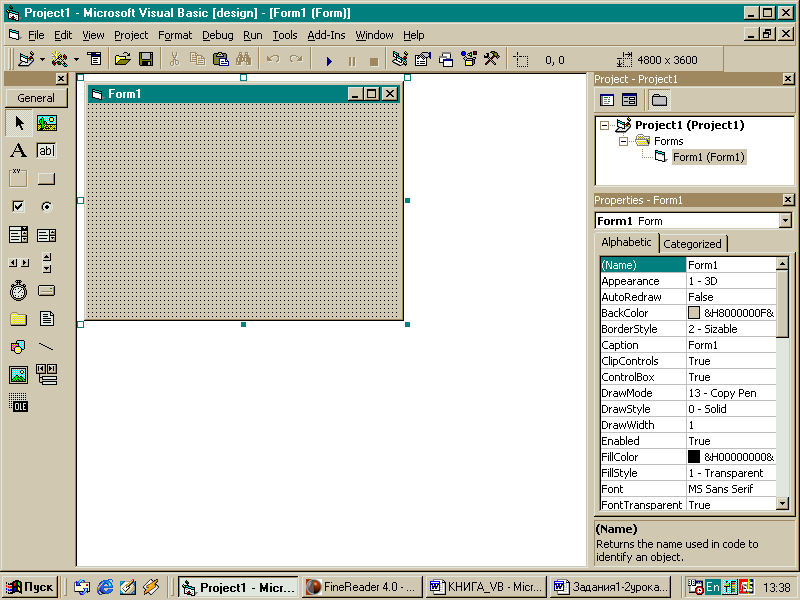Select the Shape control tool
The height and width of the screenshot is (600, 800).
[19, 347]
